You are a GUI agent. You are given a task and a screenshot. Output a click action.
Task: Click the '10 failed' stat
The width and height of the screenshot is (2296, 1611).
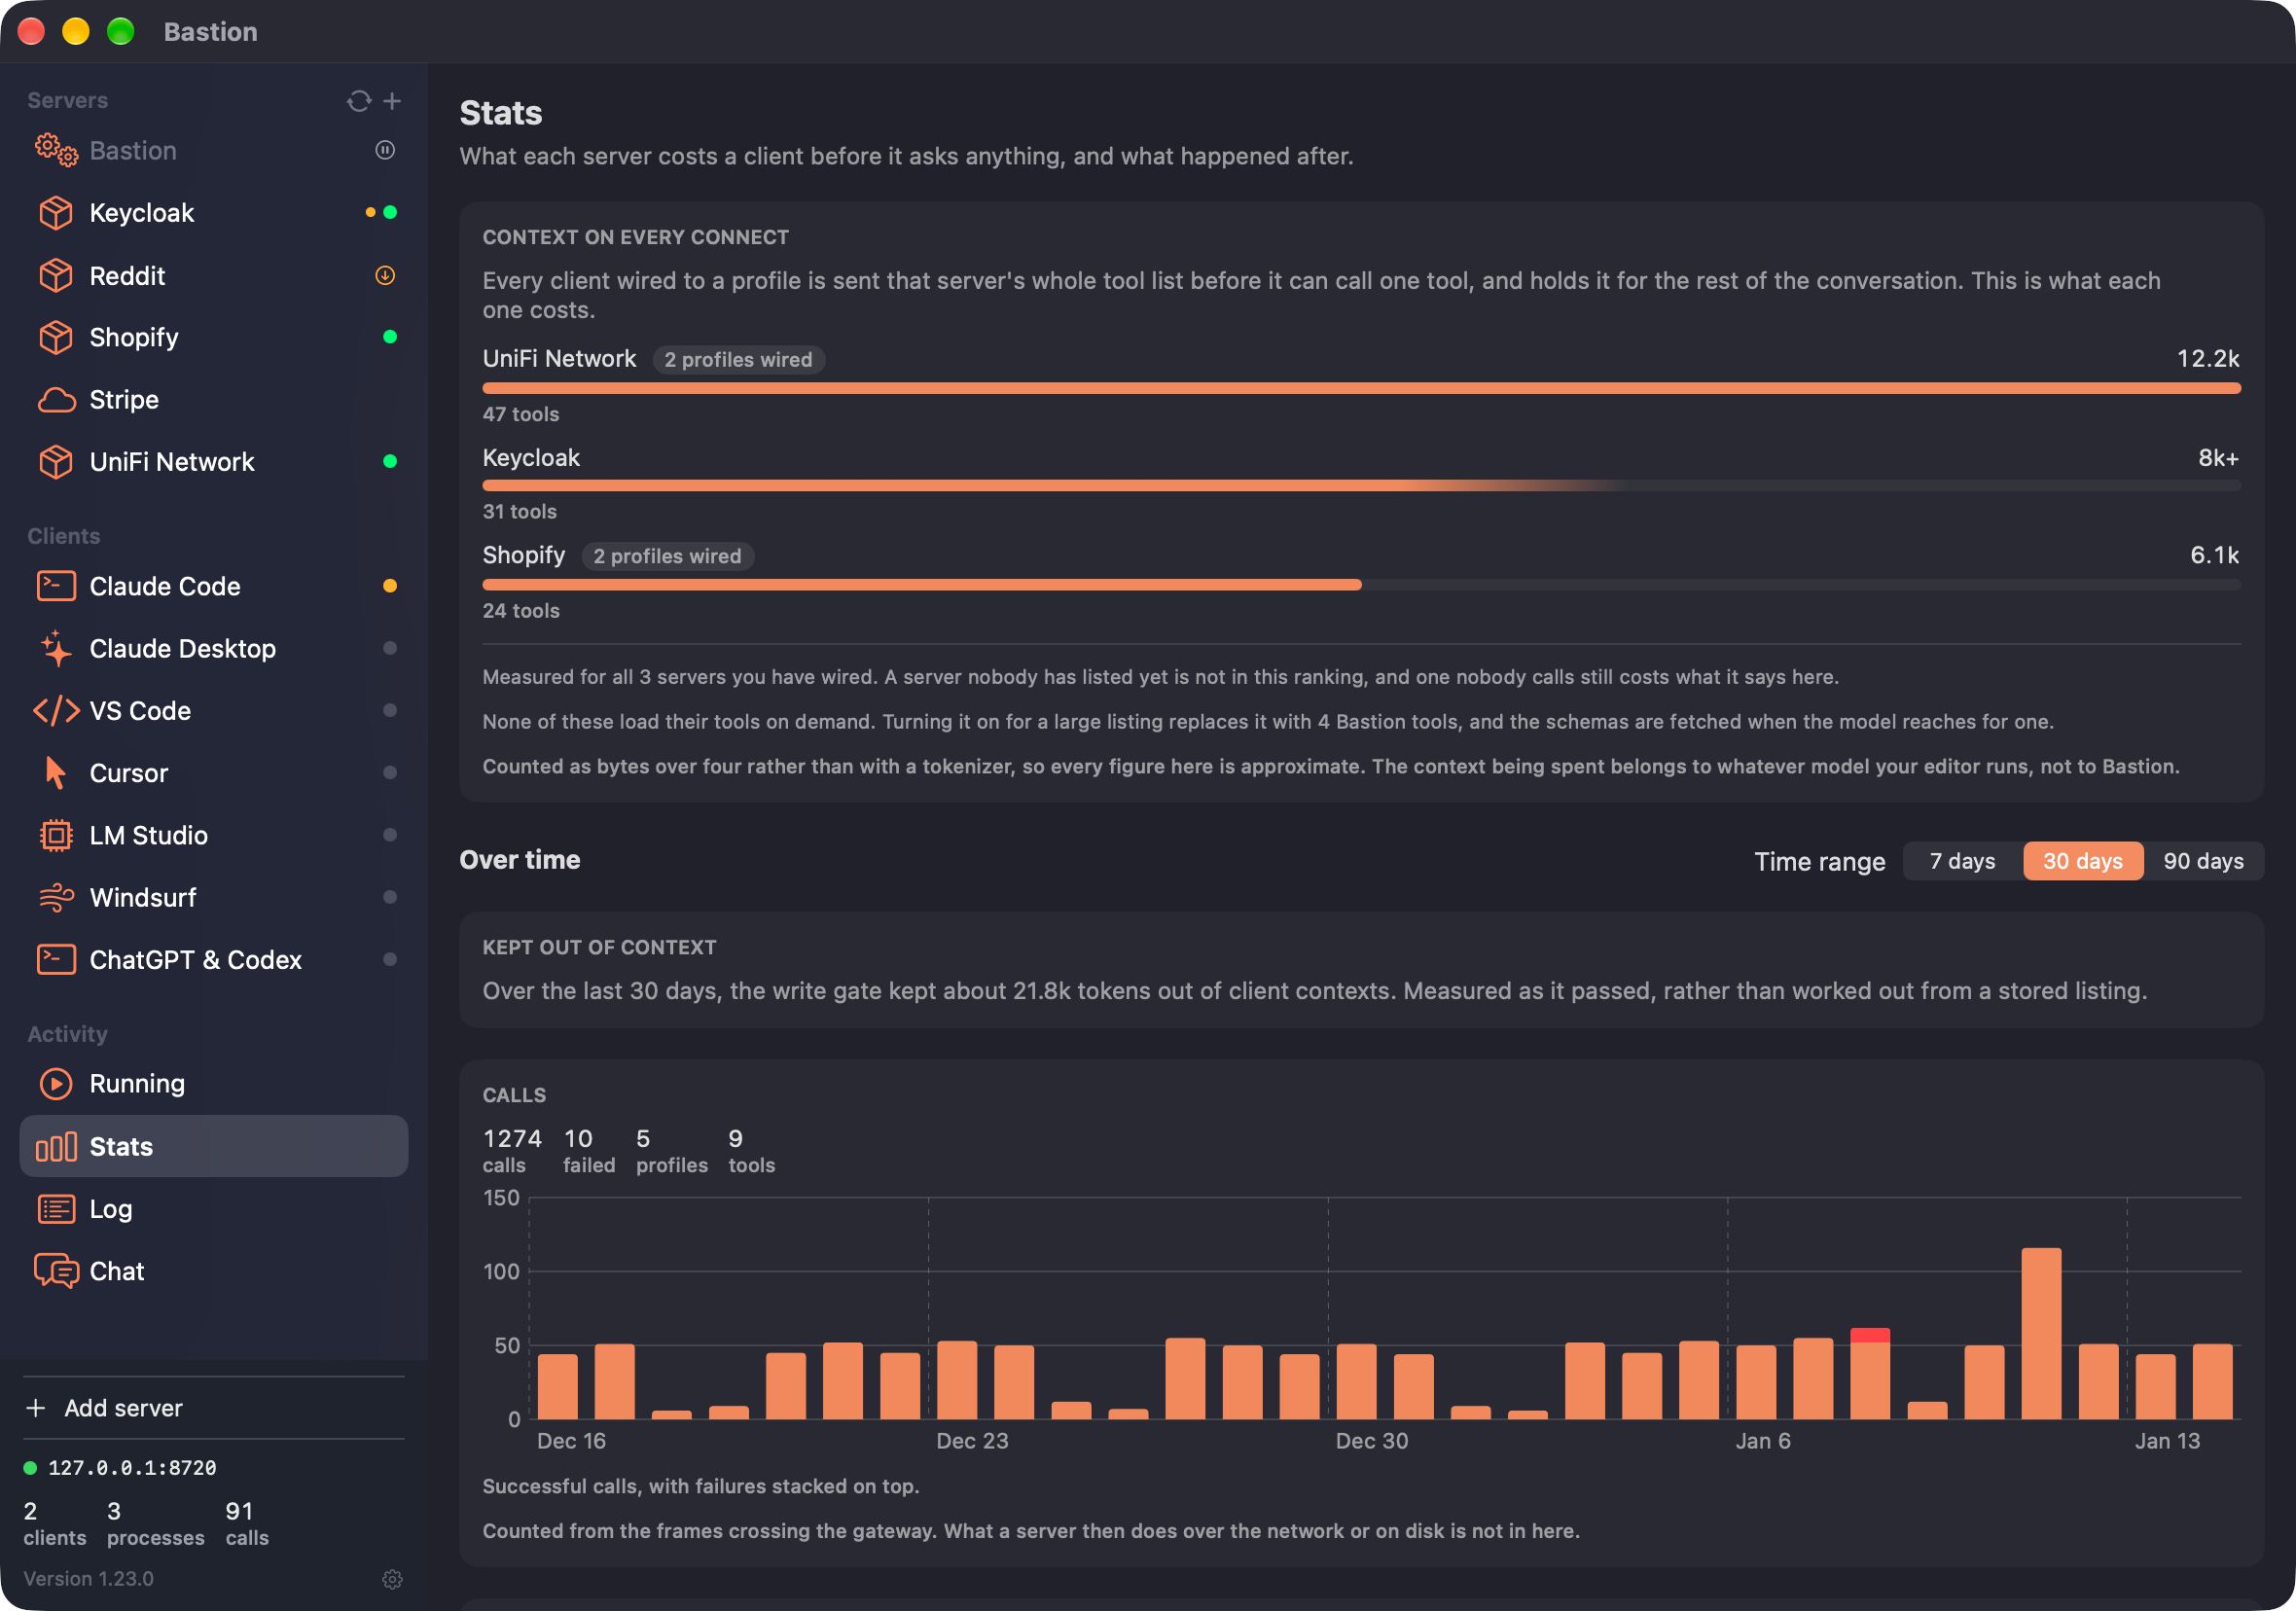pyautogui.click(x=588, y=1151)
